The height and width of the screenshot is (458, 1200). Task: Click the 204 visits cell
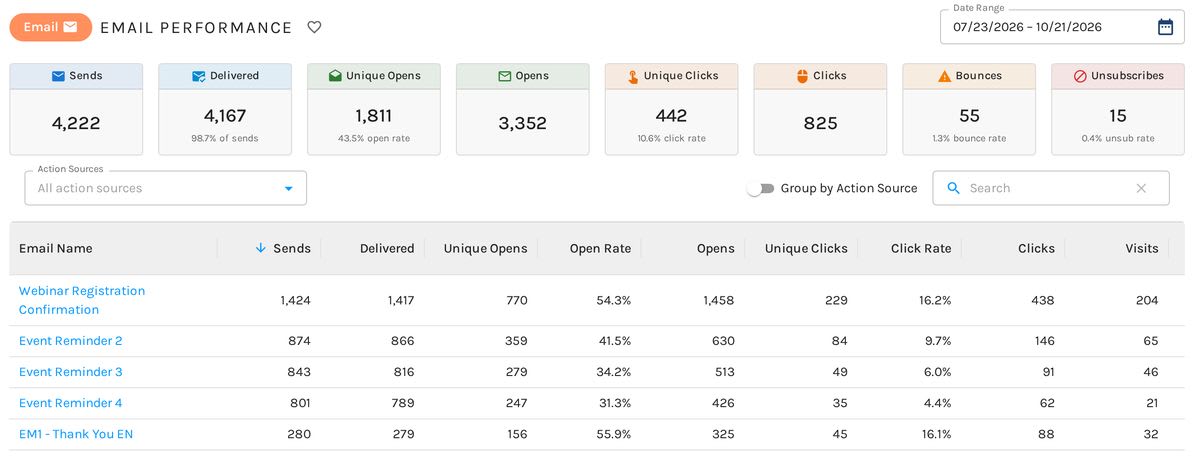click(x=1147, y=300)
